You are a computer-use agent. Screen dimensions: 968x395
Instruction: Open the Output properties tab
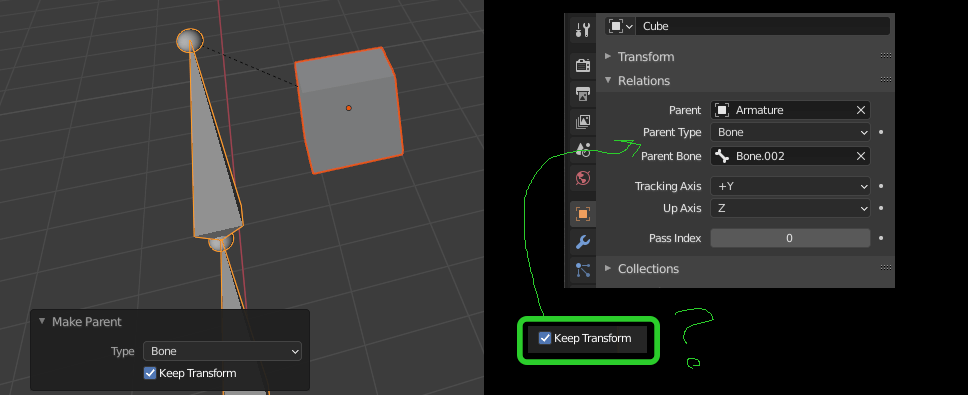click(x=583, y=94)
